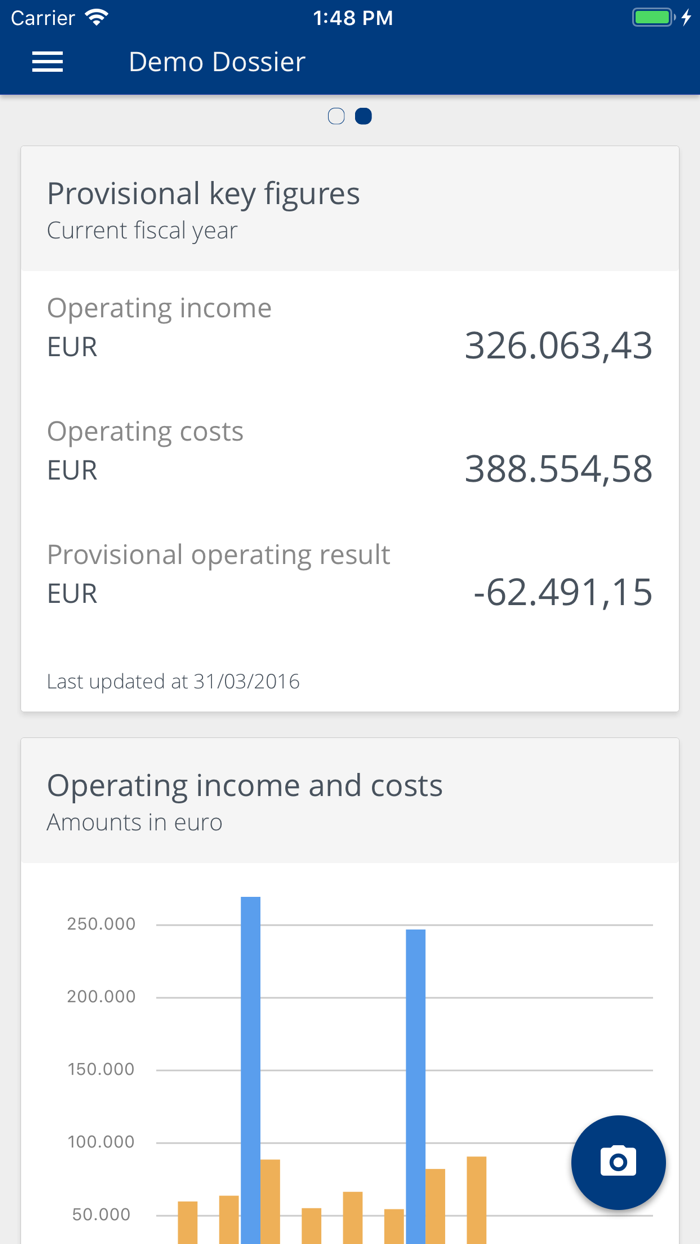Tap the 250.000 axis label

(x=101, y=924)
